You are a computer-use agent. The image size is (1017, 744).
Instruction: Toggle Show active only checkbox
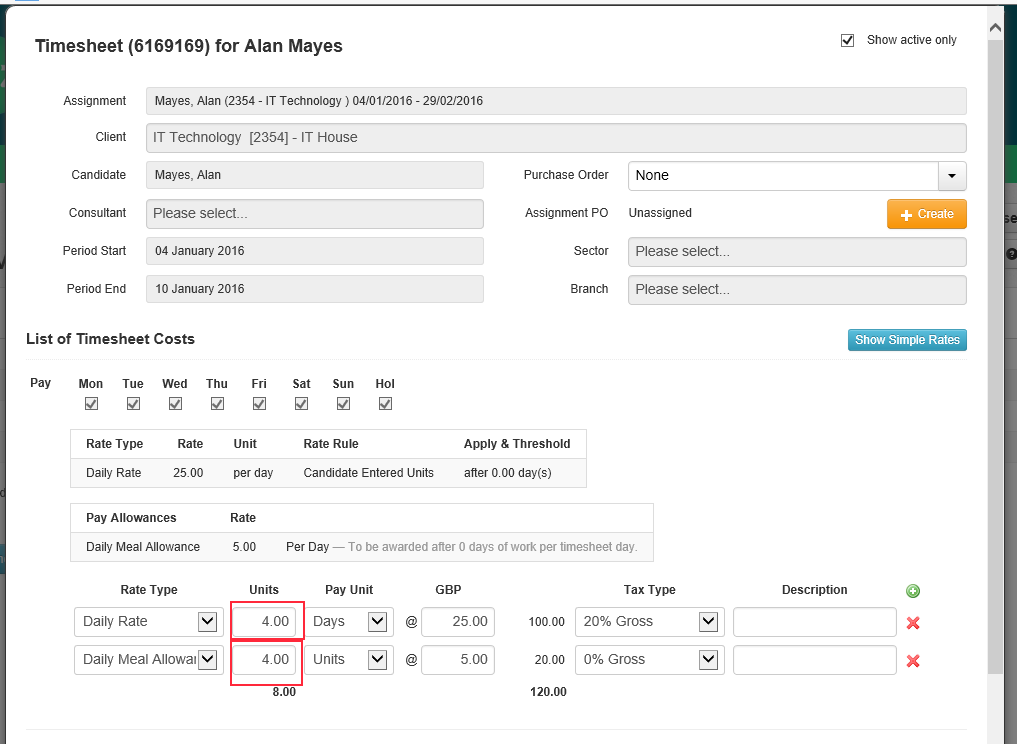847,40
